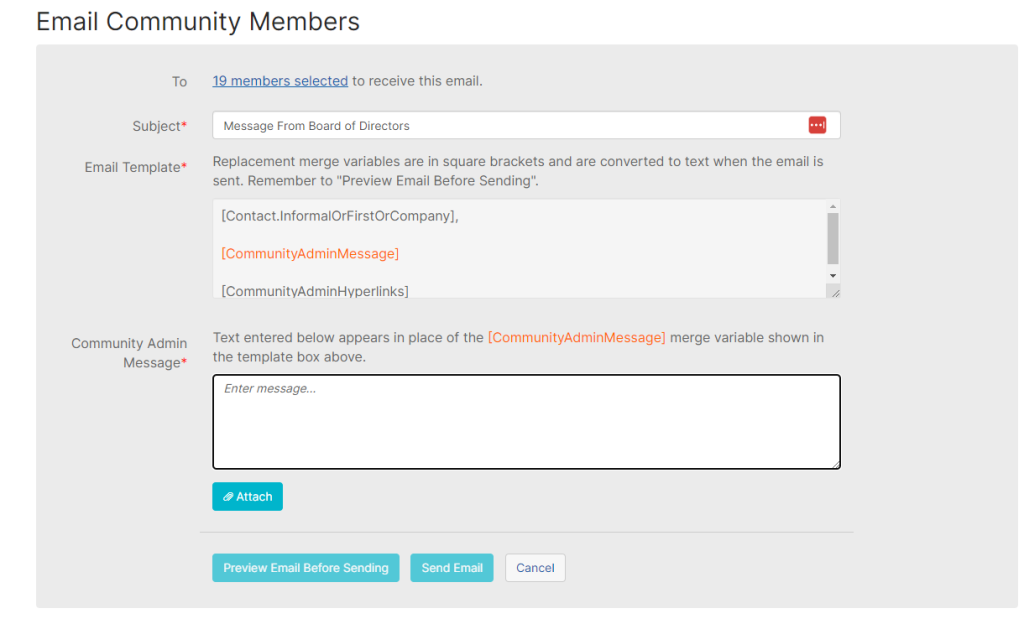This screenshot has height=624, width=1024.
Task: Click orange [CommunityAdminMessage] in template box
Action: click(x=310, y=253)
